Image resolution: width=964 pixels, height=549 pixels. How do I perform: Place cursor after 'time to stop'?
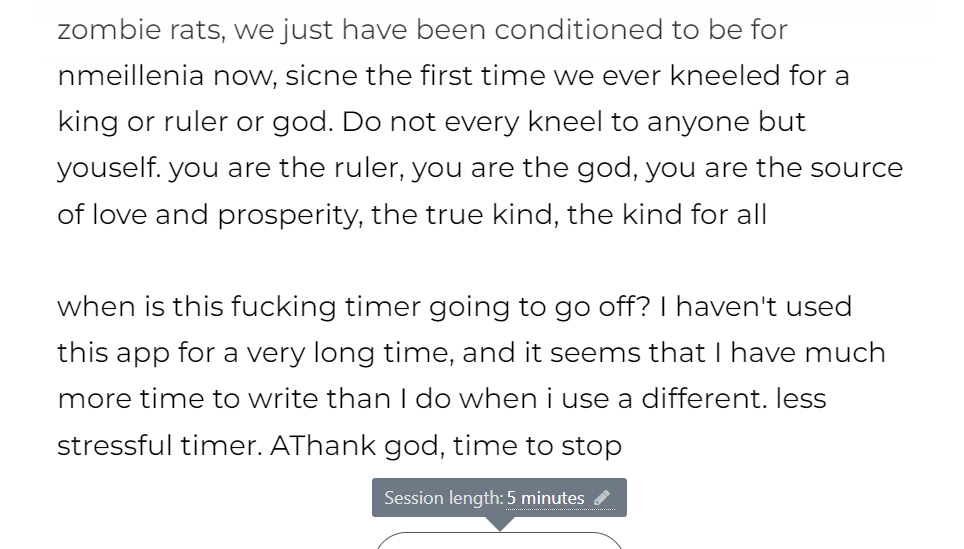point(623,445)
